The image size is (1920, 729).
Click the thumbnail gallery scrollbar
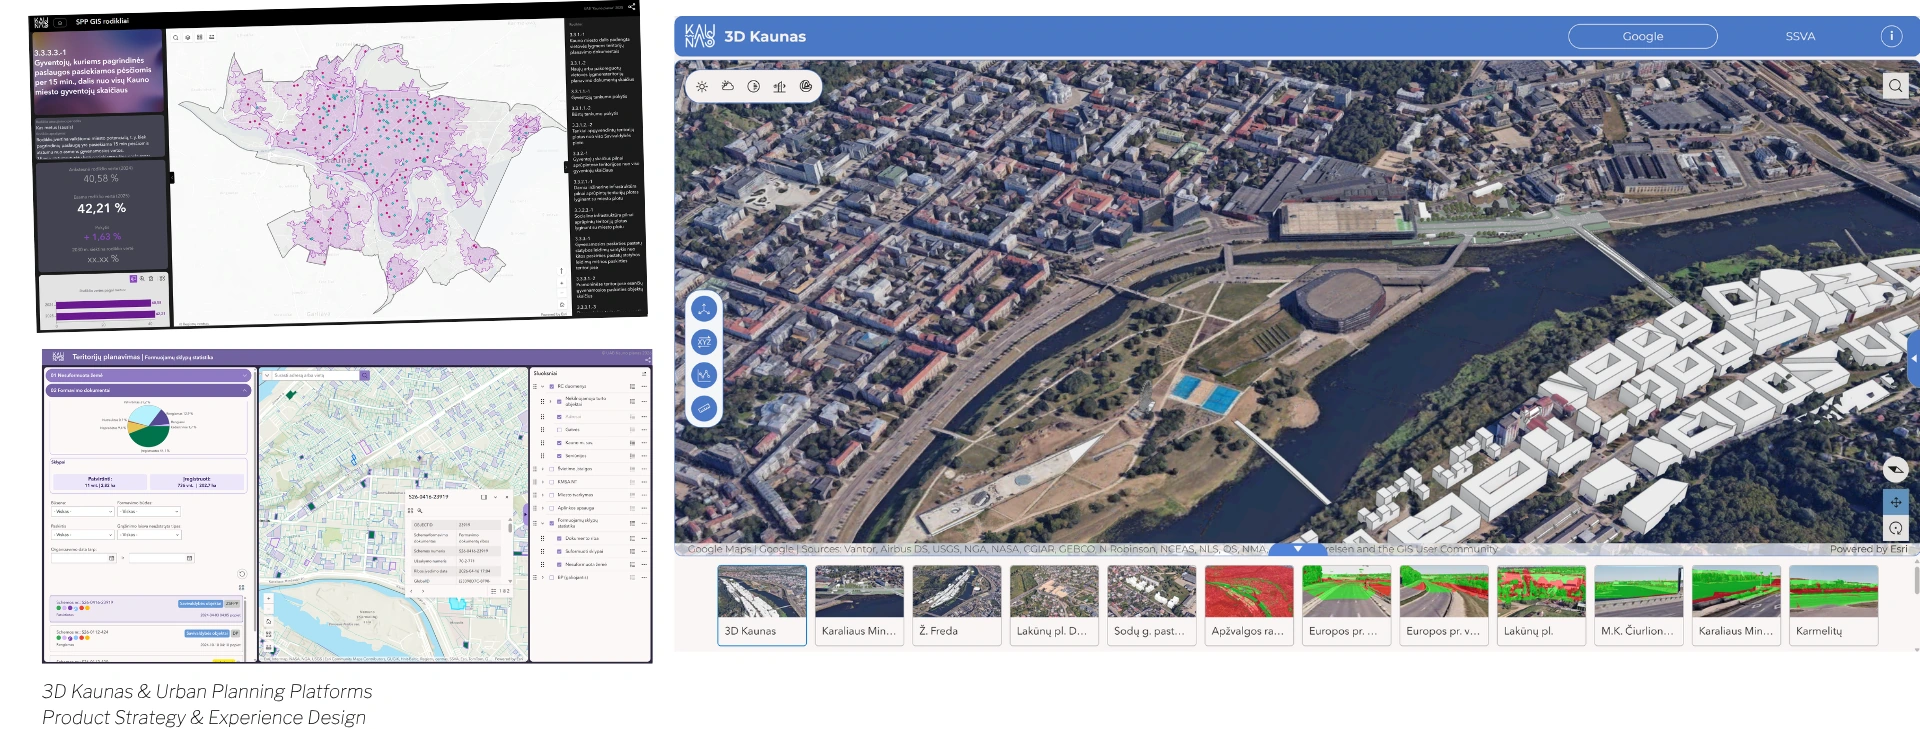pyautogui.click(x=1916, y=580)
